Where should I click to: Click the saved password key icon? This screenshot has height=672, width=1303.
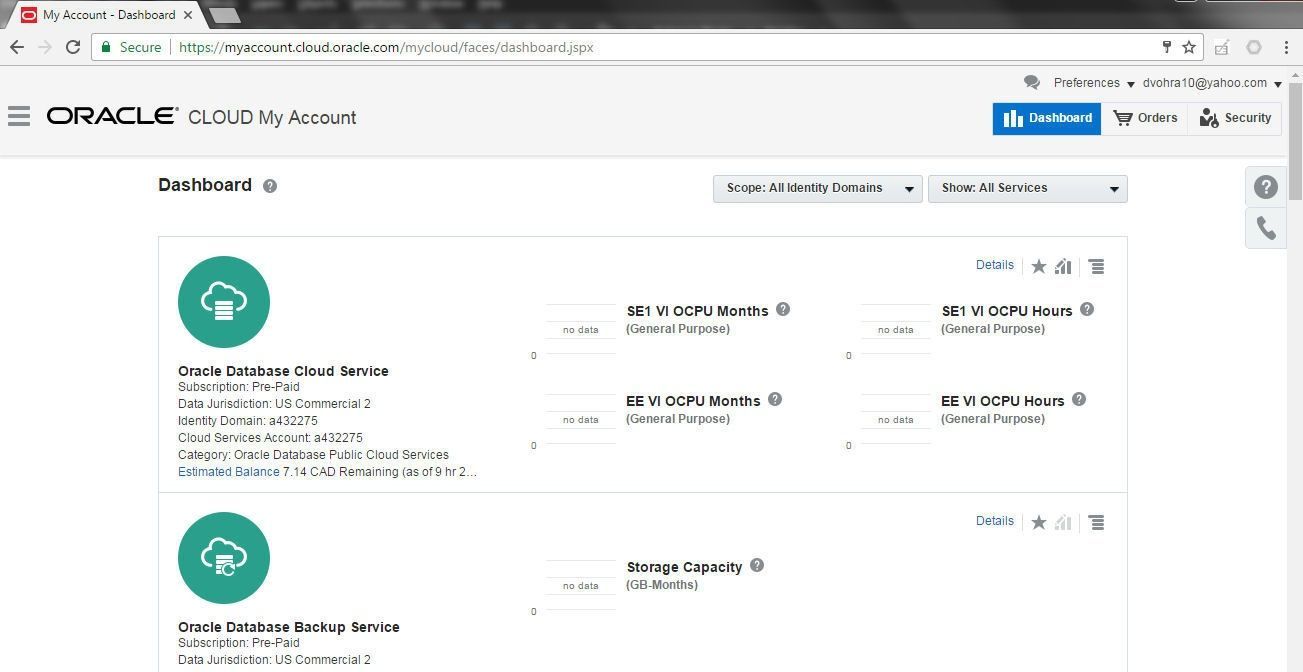[1166, 47]
